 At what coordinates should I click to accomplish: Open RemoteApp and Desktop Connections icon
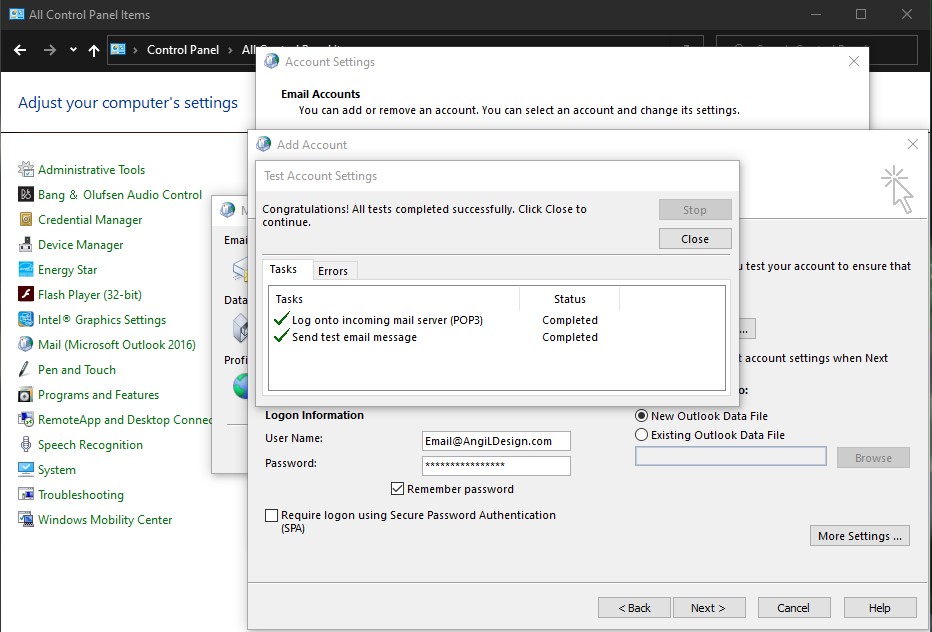point(26,419)
